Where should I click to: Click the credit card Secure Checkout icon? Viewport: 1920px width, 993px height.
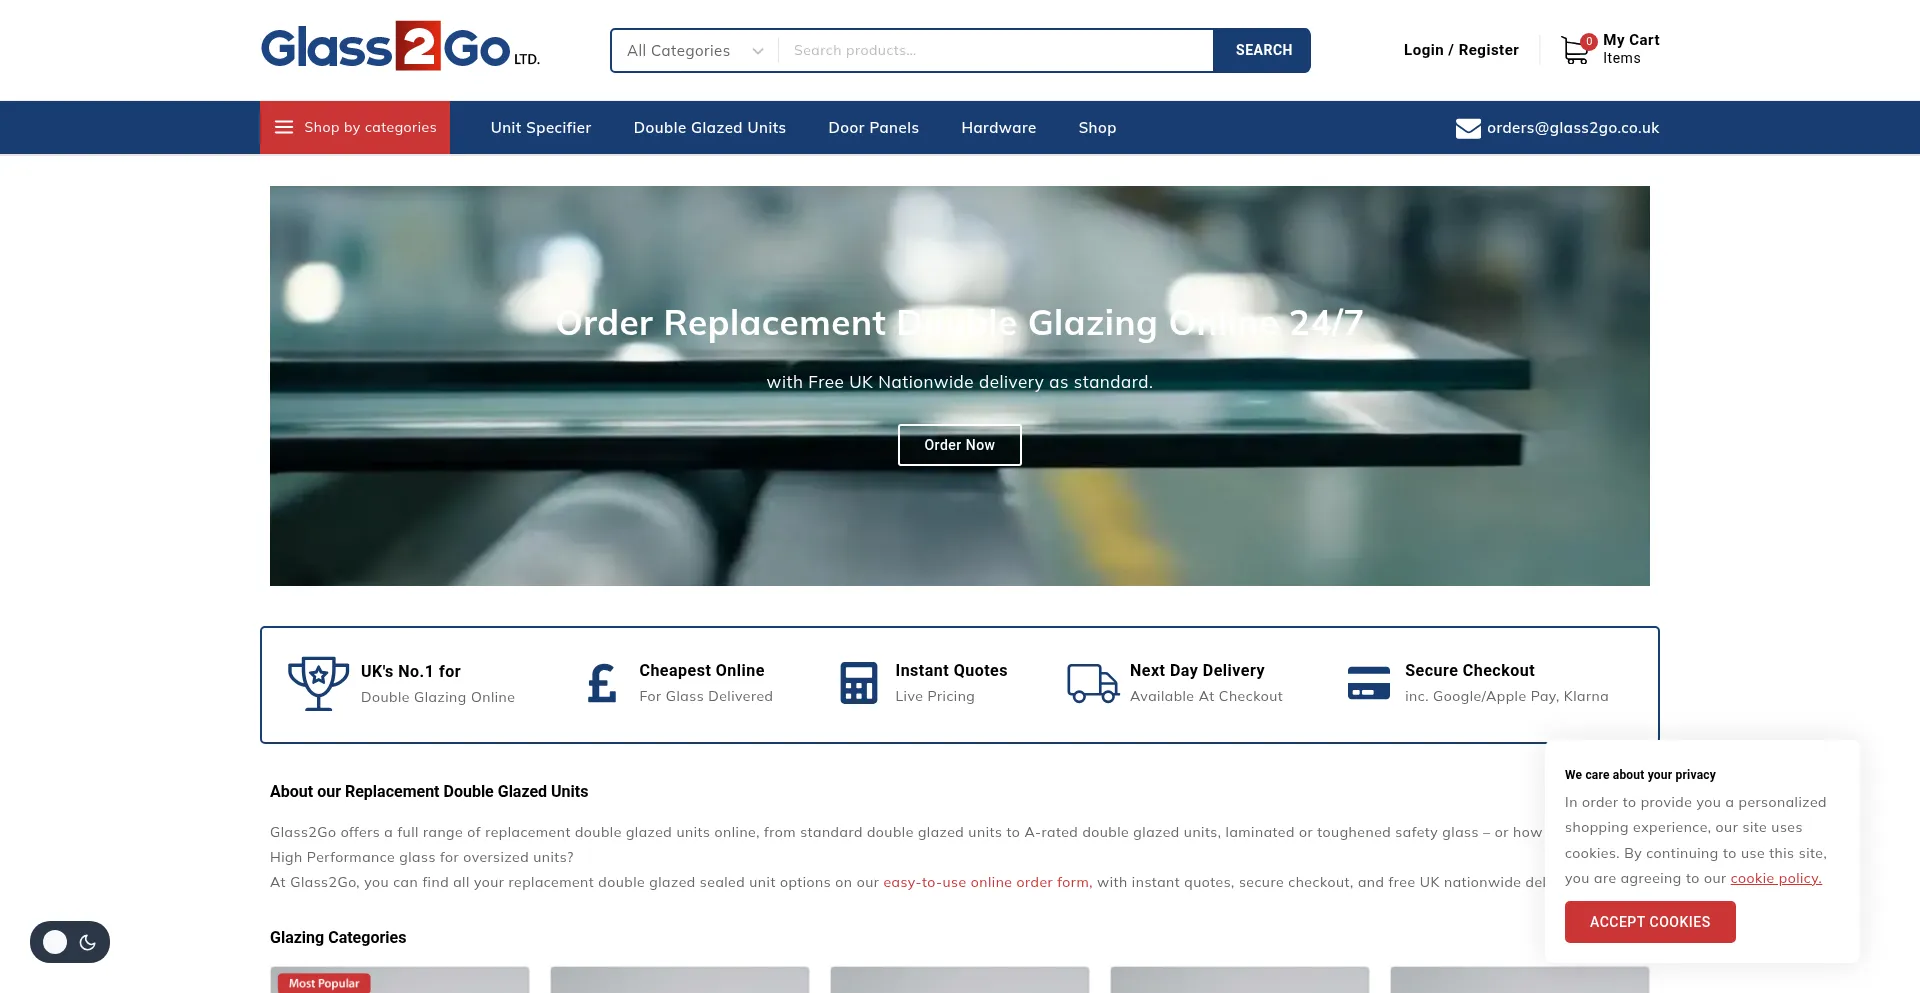1368,684
